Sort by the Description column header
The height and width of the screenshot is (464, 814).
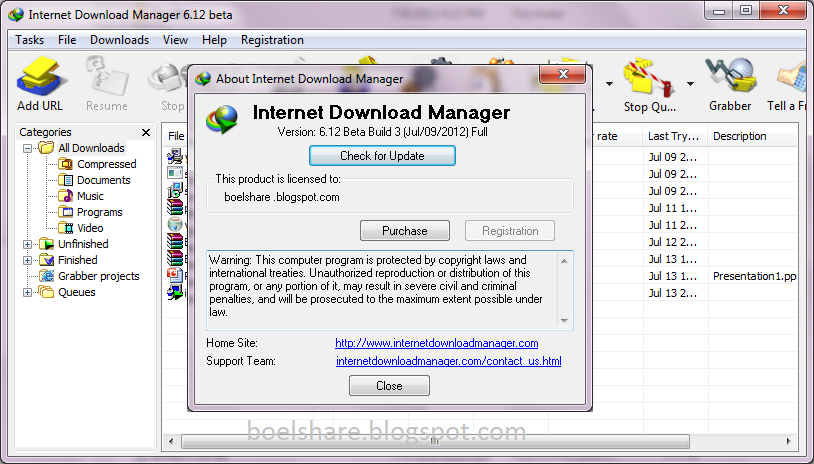[752, 136]
